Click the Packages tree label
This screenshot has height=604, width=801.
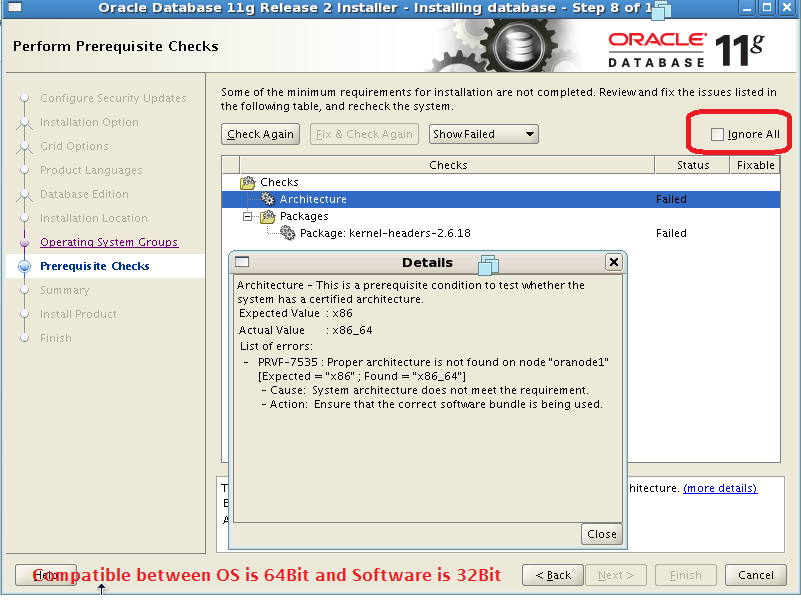point(304,216)
